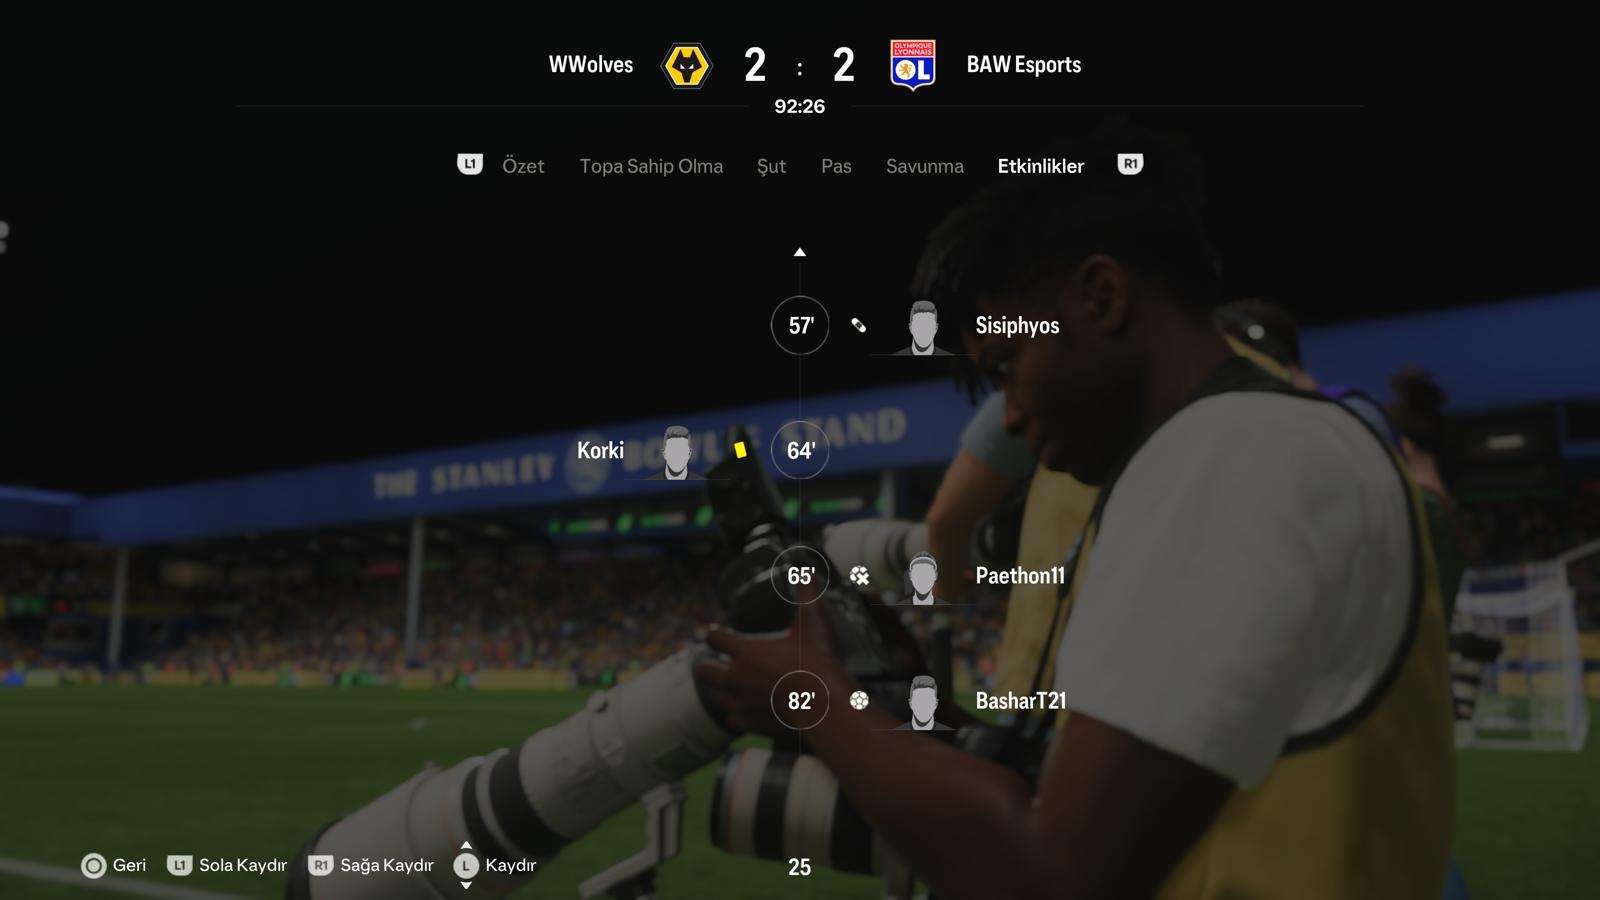Select the 64' timeline marker
The image size is (1600, 900).
coord(800,450)
